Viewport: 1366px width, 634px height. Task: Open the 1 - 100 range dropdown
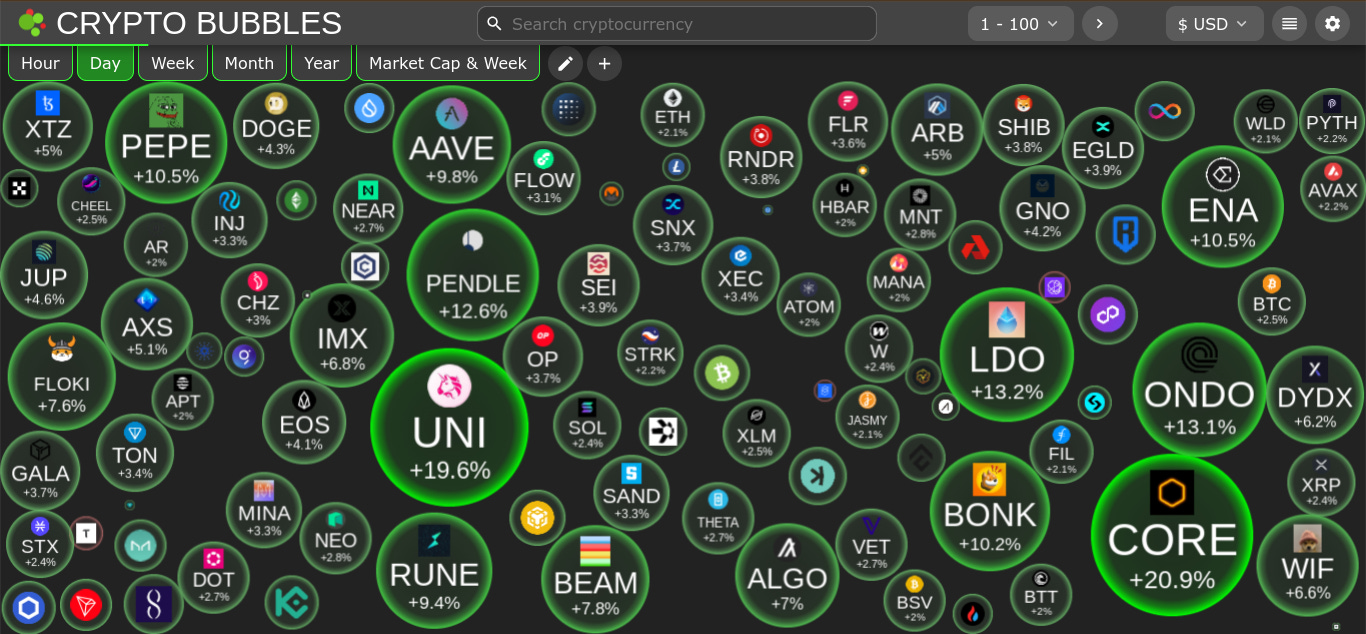(1021, 24)
